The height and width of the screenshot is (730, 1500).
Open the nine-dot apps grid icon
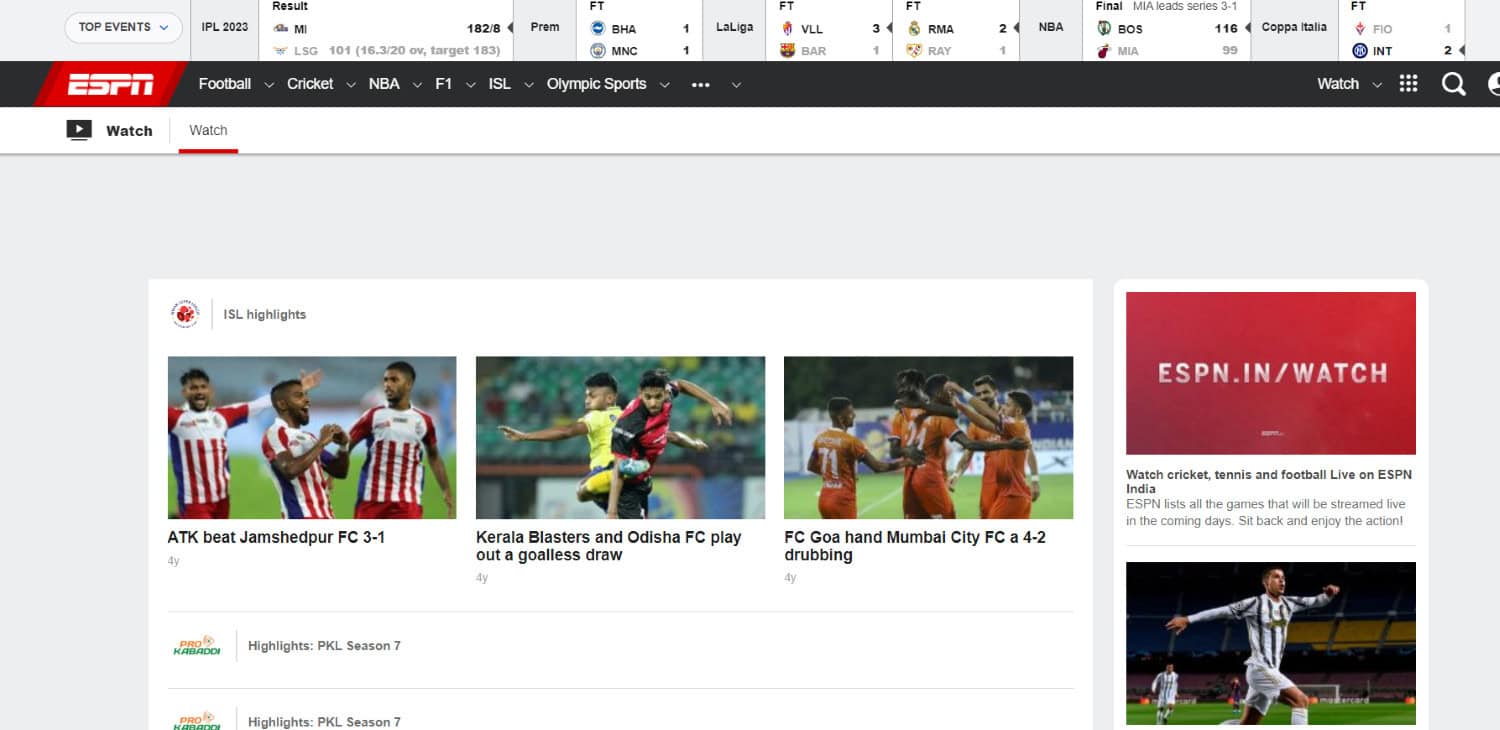pos(1409,84)
